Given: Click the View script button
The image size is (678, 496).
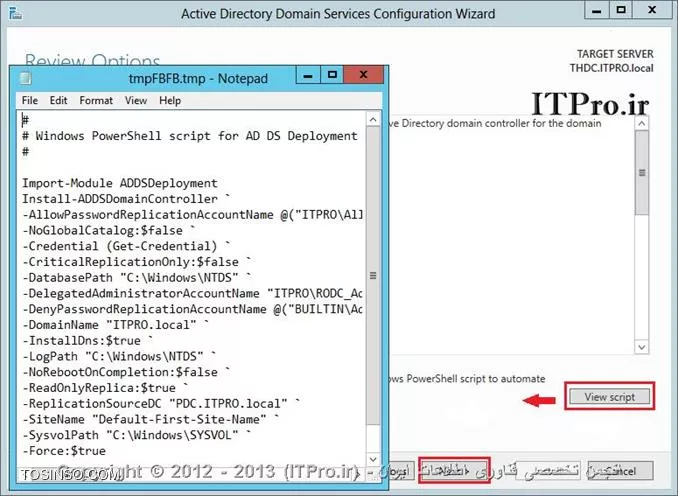Looking at the screenshot, I should pos(610,397).
